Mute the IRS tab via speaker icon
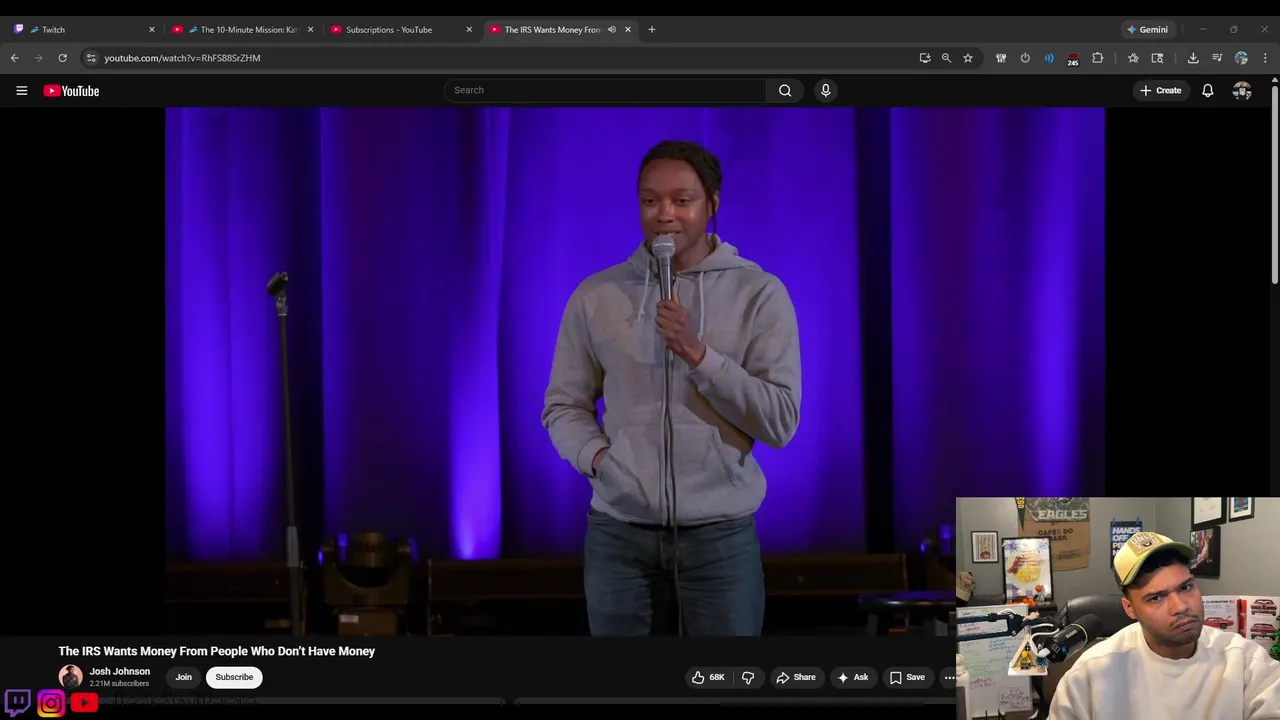 (x=611, y=30)
